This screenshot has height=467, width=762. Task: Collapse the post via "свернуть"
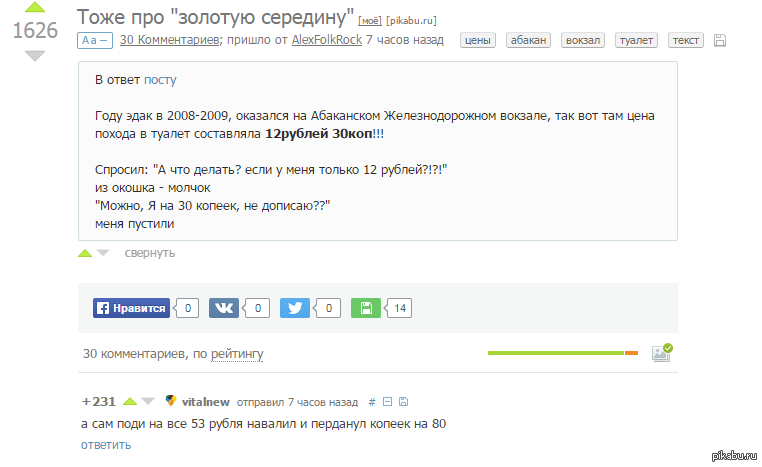point(149,253)
